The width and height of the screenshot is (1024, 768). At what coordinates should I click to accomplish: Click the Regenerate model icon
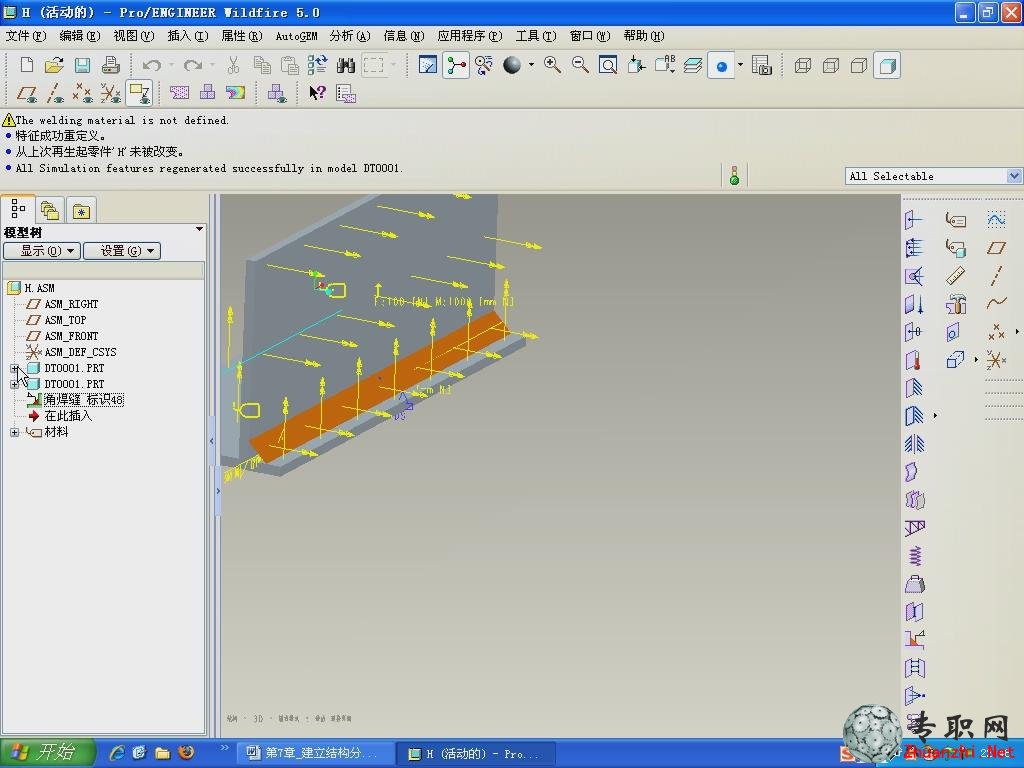tap(317, 65)
